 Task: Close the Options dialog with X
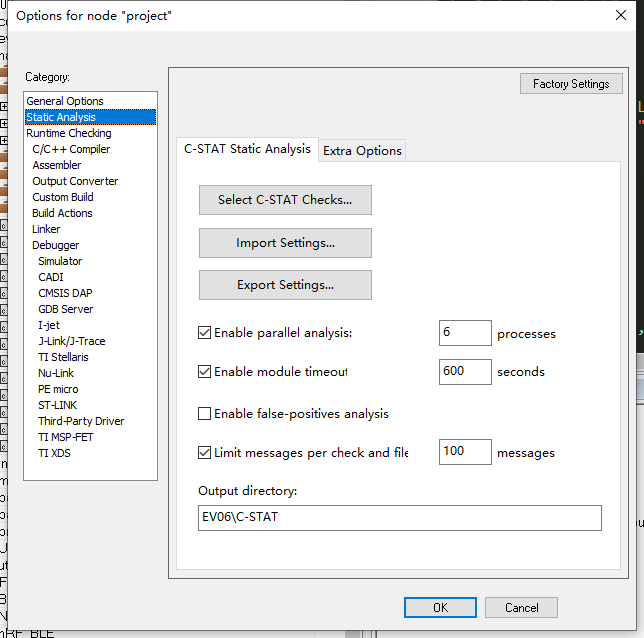click(x=620, y=14)
